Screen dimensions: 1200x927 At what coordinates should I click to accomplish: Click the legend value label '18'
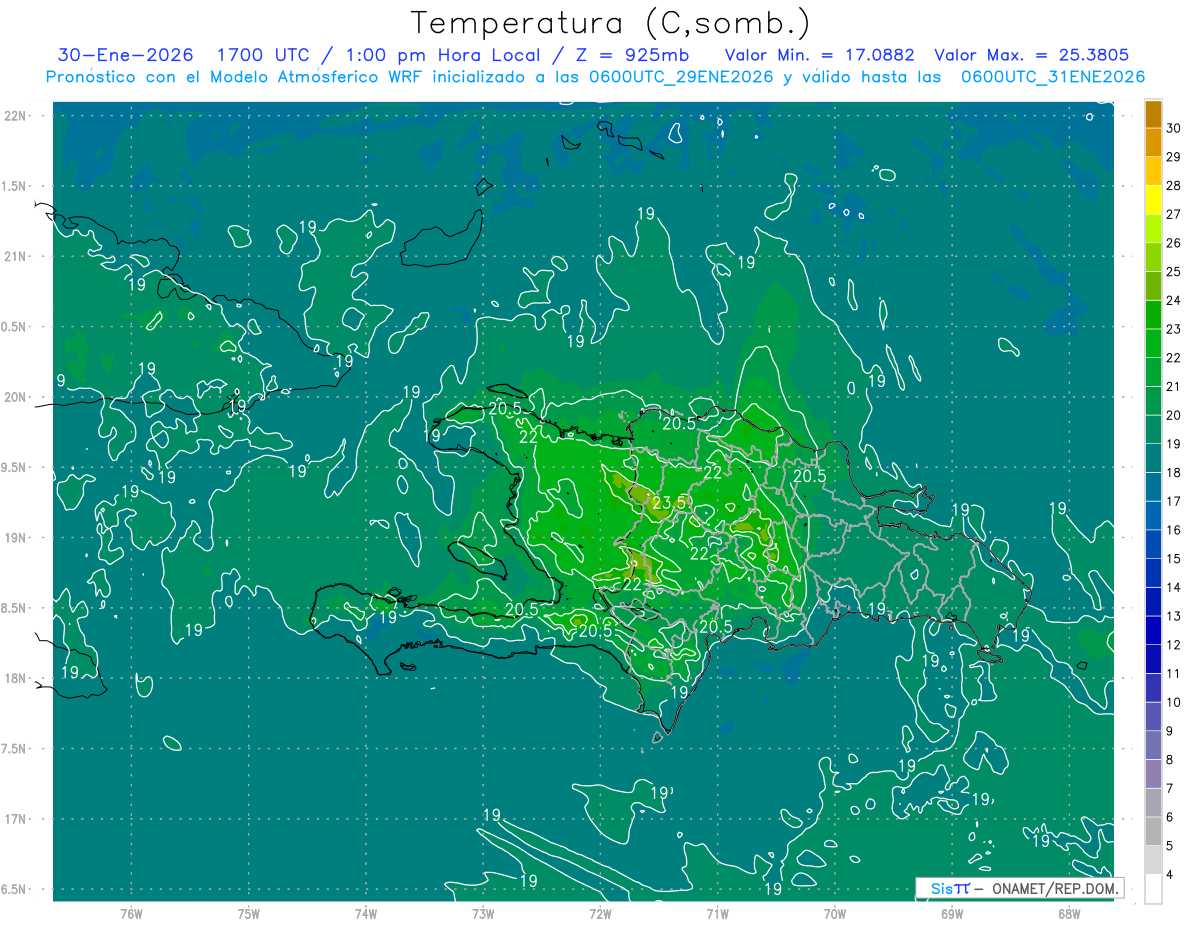point(1174,473)
